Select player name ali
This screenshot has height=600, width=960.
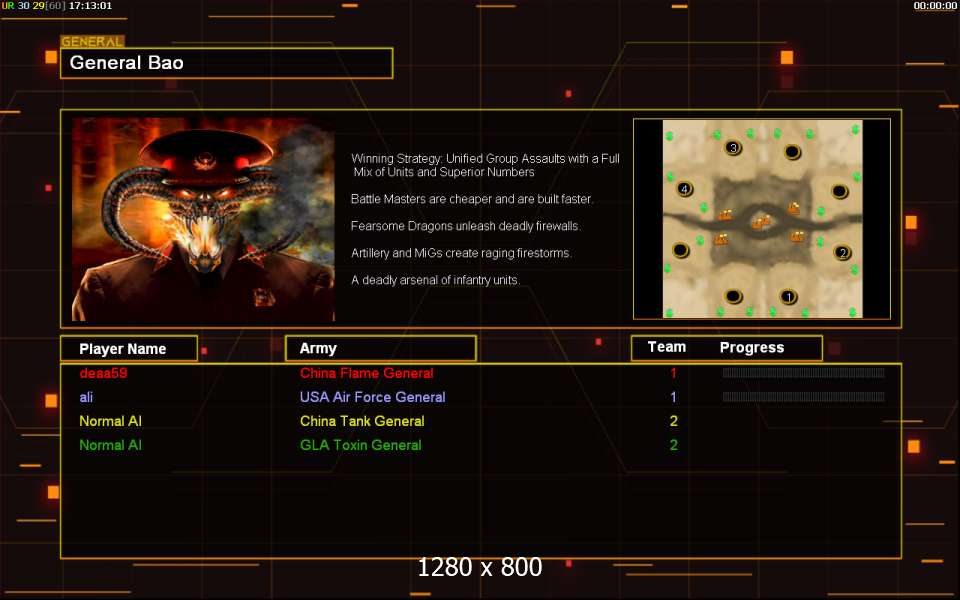pyautogui.click(x=86, y=397)
